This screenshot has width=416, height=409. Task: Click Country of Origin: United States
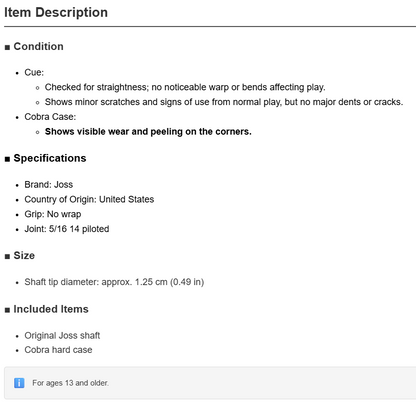tap(89, 199)
